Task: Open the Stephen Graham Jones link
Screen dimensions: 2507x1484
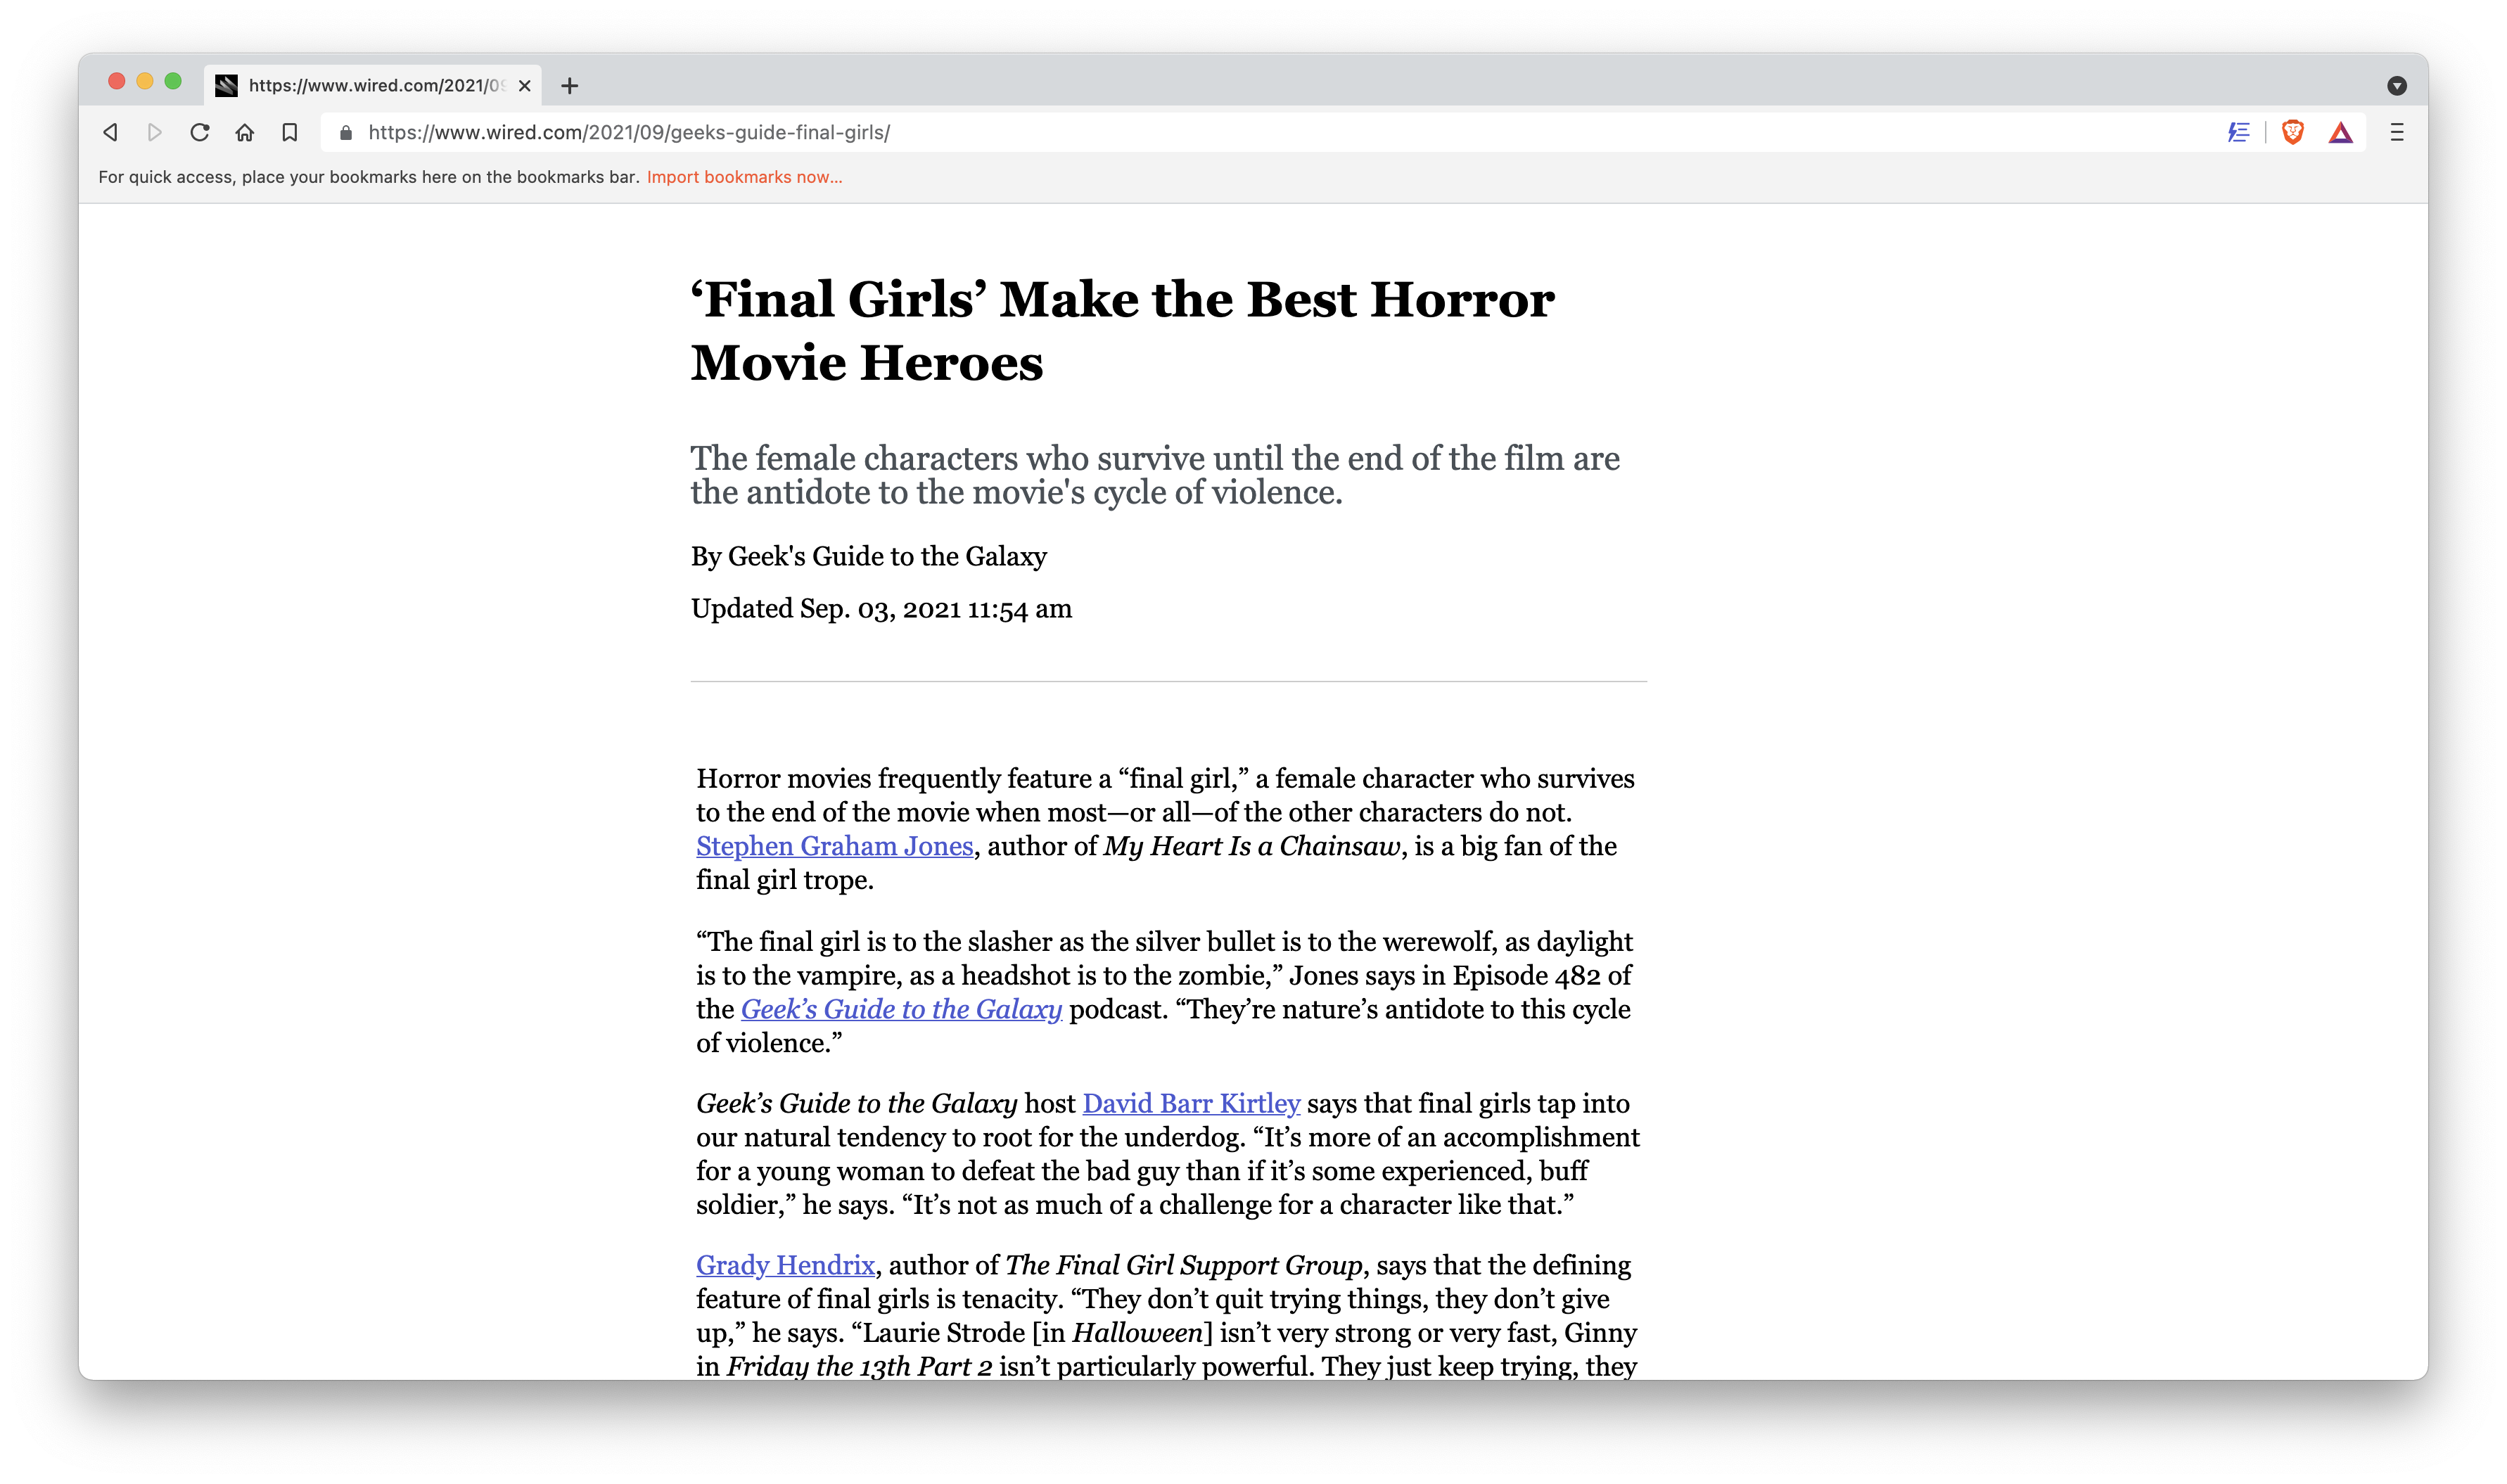Action: click(833, 846)
